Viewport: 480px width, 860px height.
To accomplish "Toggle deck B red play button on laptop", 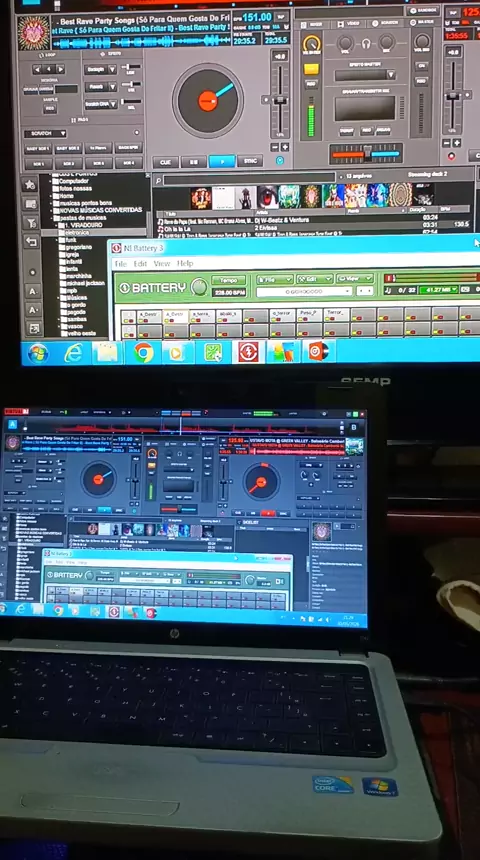I will point(268,513).
